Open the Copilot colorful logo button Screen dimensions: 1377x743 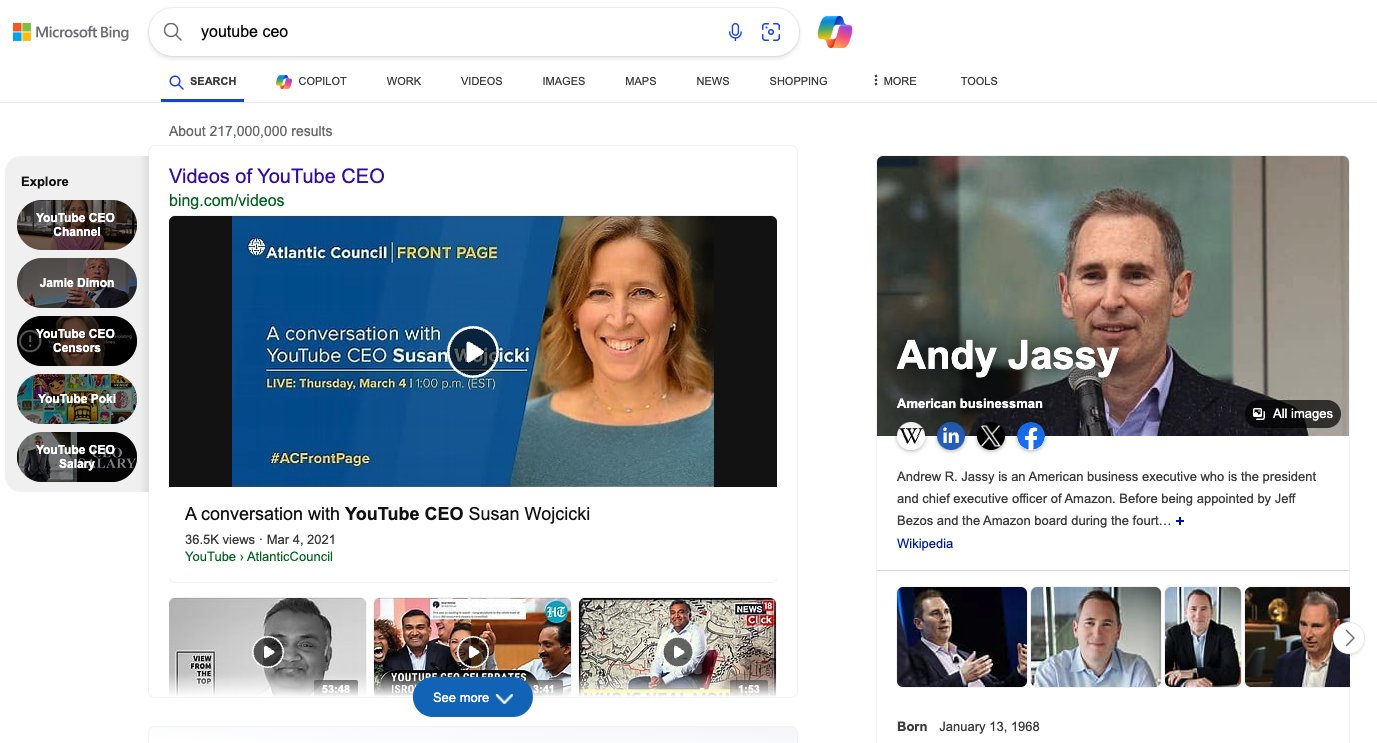coord(835,32)
